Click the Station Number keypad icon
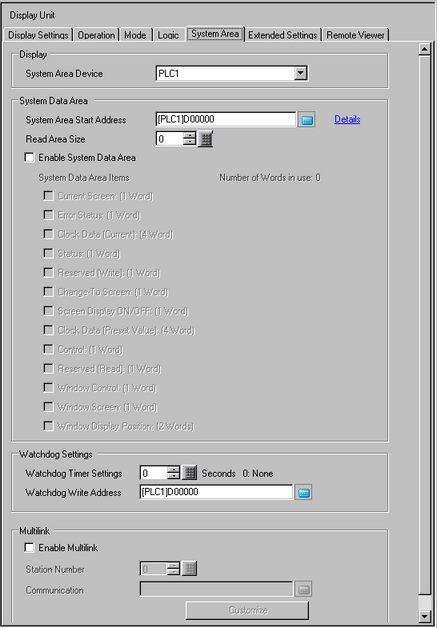This screenshot has height=628, width=437. pos(189,568)
